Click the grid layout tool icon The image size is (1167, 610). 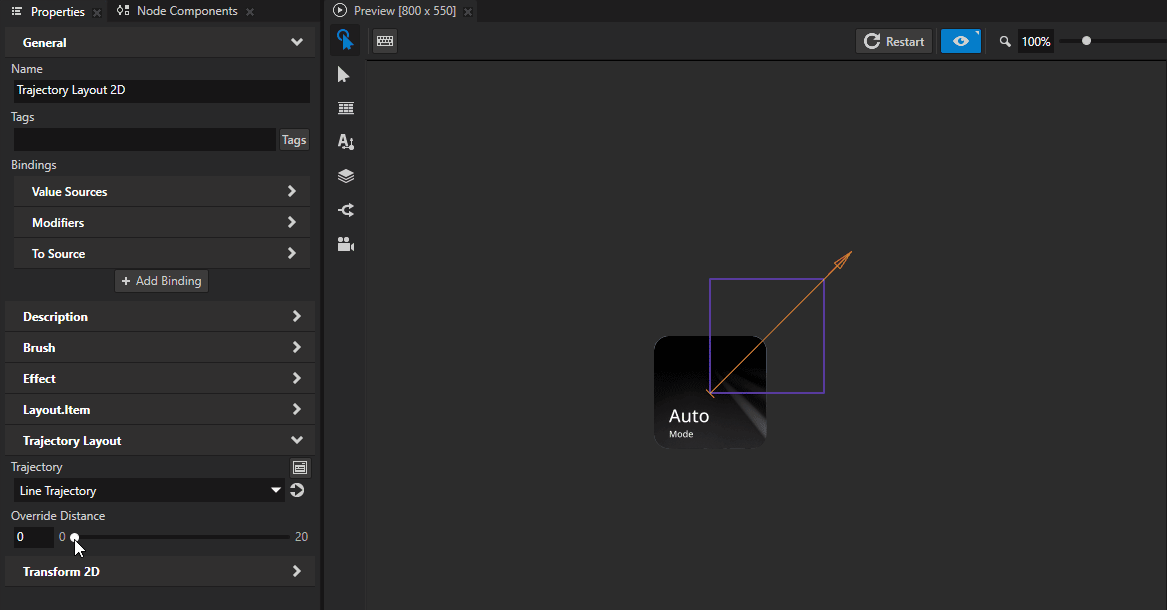[345, 107]
